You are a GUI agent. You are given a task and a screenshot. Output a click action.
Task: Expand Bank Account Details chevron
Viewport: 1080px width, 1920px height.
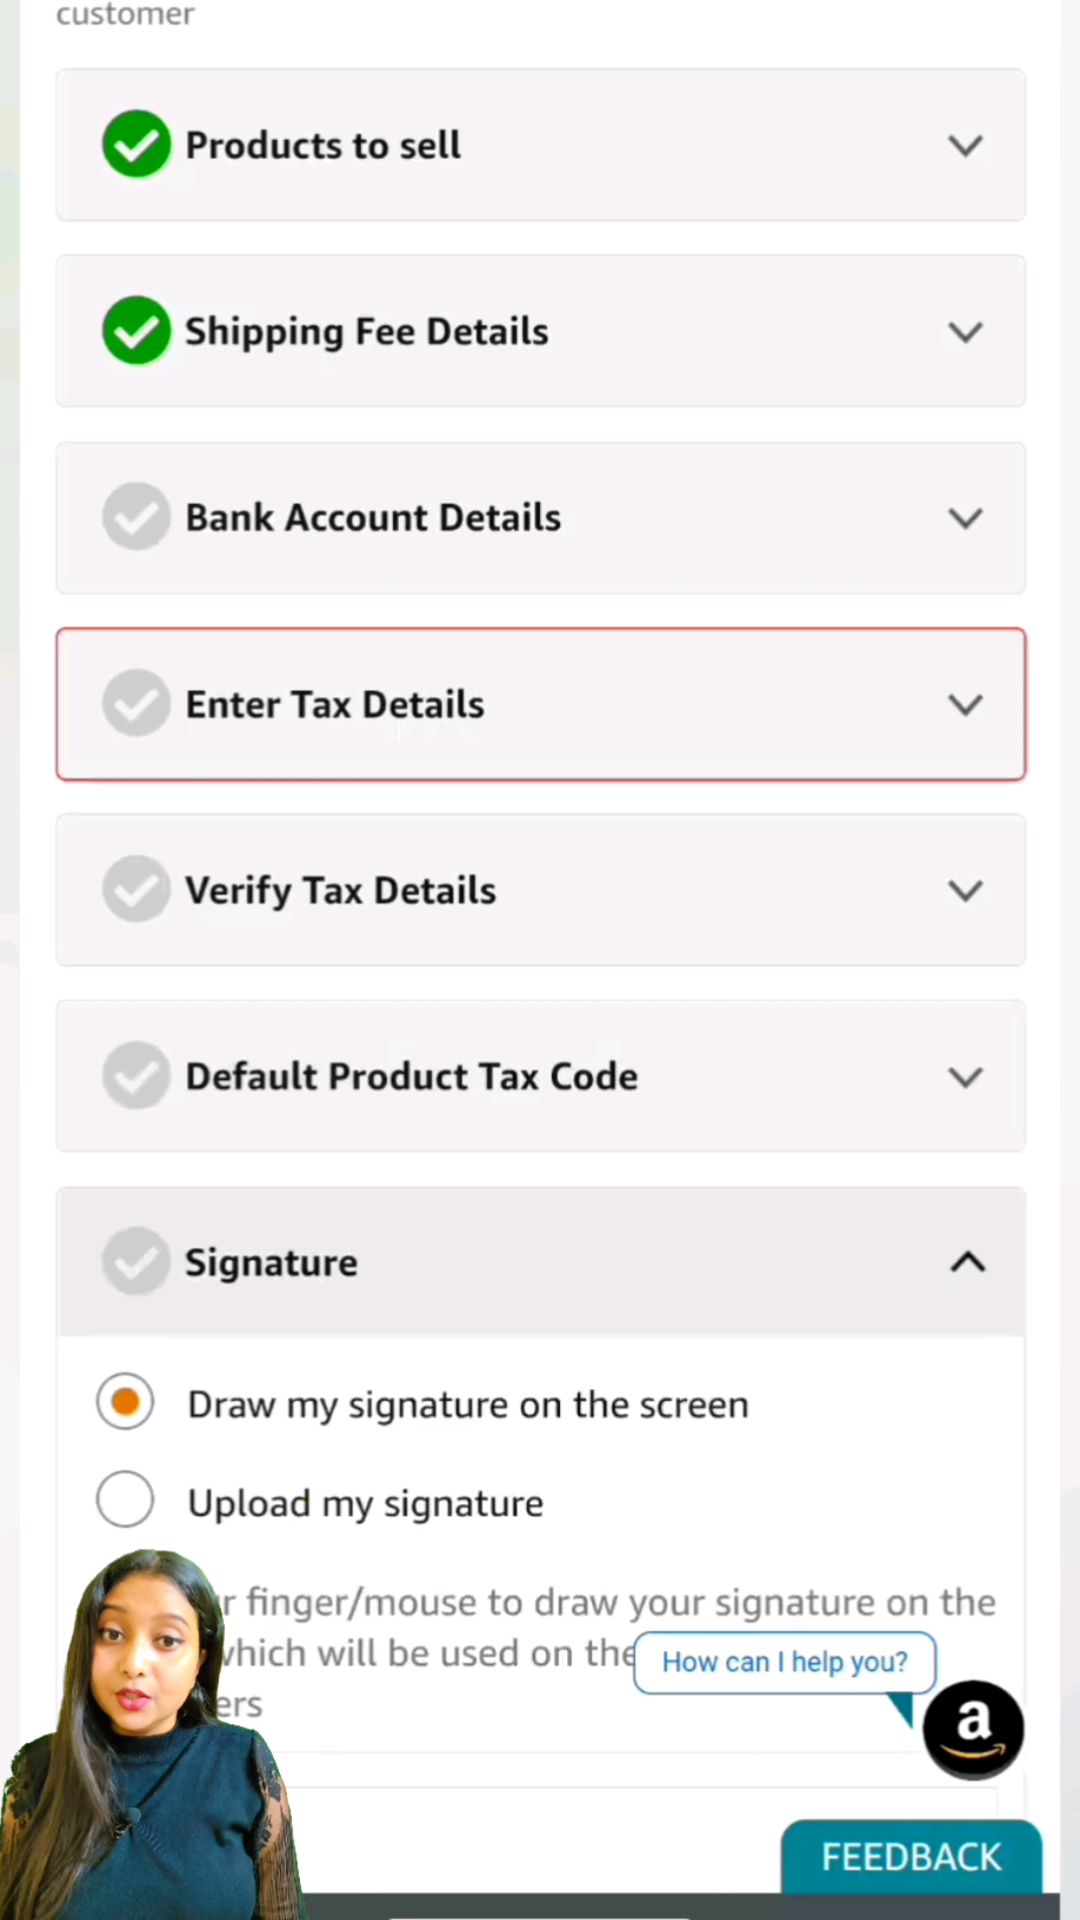point(965,518)
